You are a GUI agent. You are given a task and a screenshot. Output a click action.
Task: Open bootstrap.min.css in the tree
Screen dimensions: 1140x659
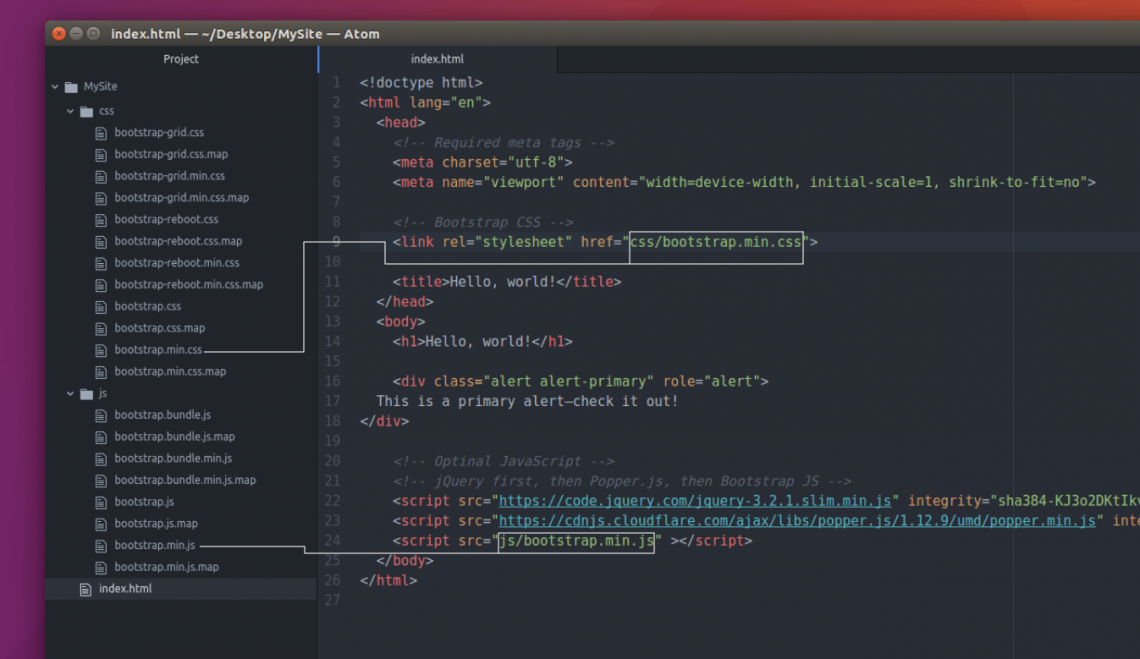tap(158, 350)
